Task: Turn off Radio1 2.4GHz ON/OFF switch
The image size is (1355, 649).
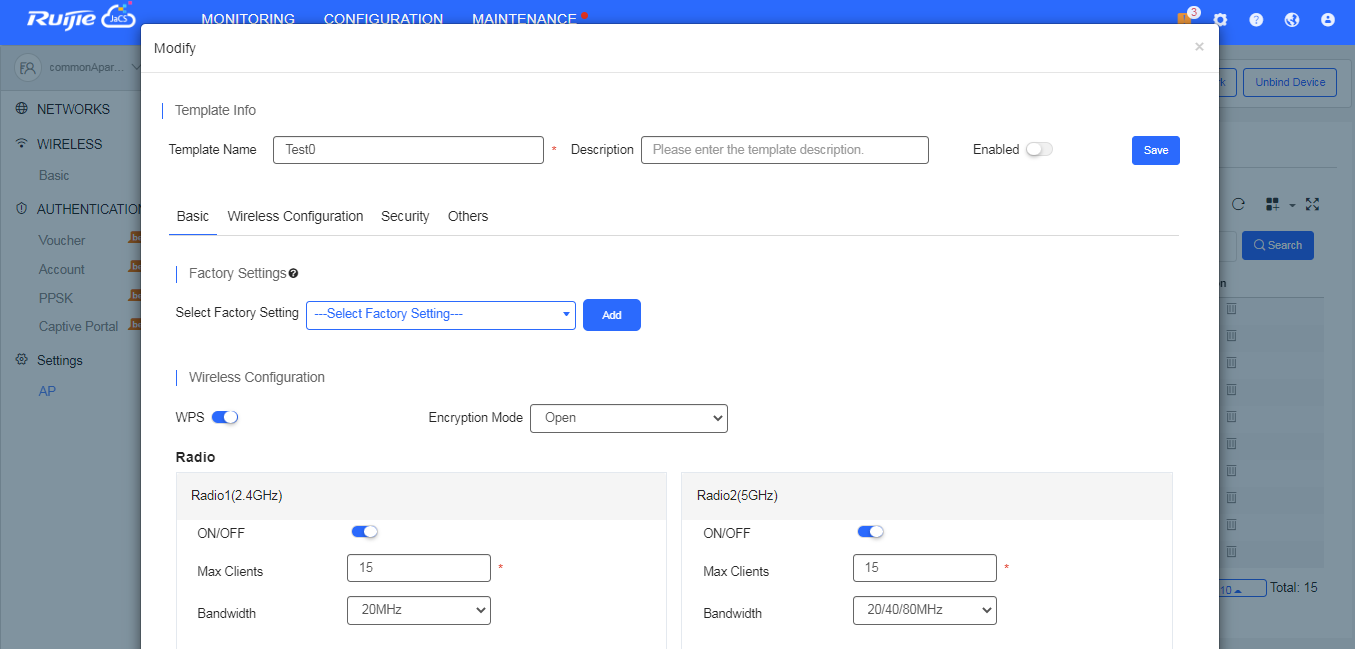Action: click(x=365, y=532)
